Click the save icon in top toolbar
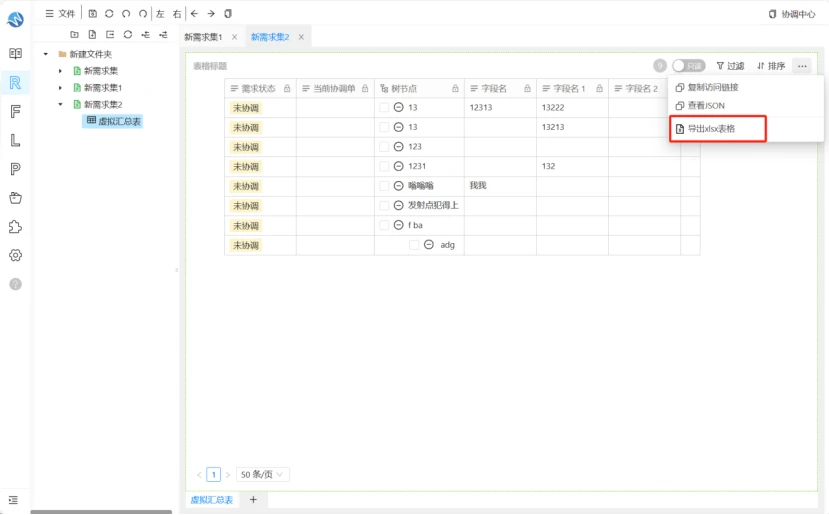This screenshot has width=829, height=515. point(93,13)
